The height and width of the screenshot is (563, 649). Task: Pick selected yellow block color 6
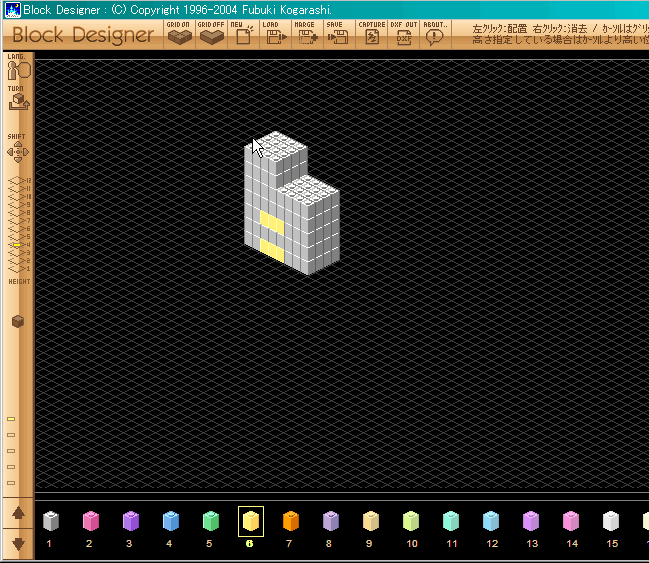tap(251, 521)
